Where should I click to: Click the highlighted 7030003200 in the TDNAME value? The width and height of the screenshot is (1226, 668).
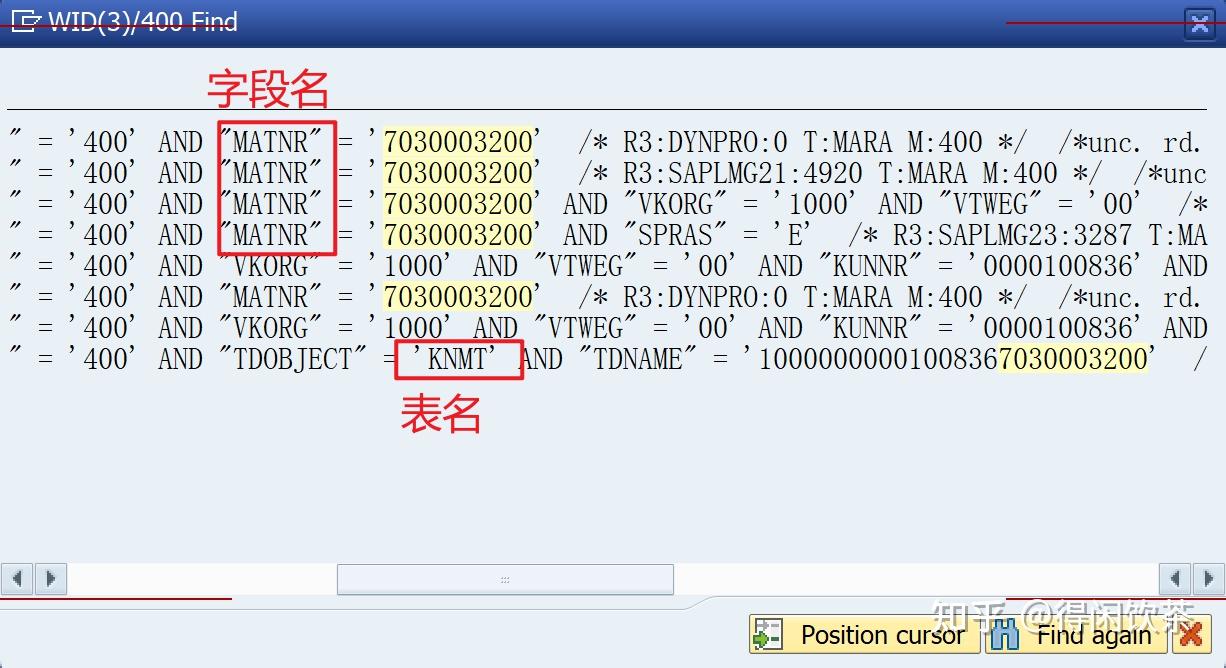1071,358
